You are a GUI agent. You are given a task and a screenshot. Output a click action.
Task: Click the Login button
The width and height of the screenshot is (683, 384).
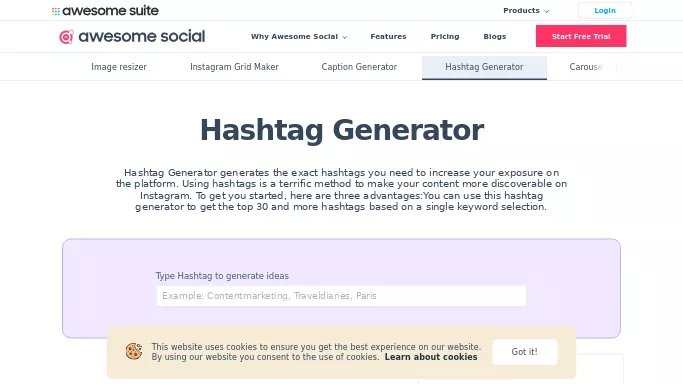[x=605, y=10]
